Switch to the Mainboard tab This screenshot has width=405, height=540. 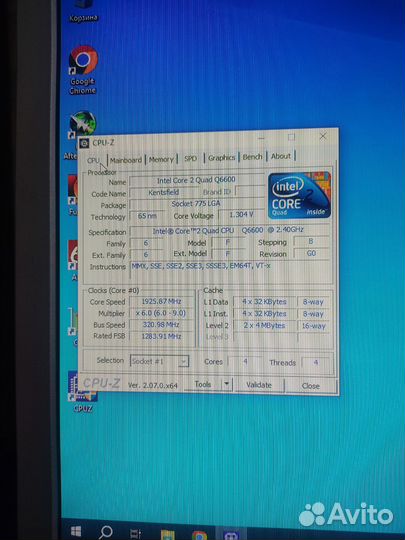pyautogui.click(x=126, y=160)
